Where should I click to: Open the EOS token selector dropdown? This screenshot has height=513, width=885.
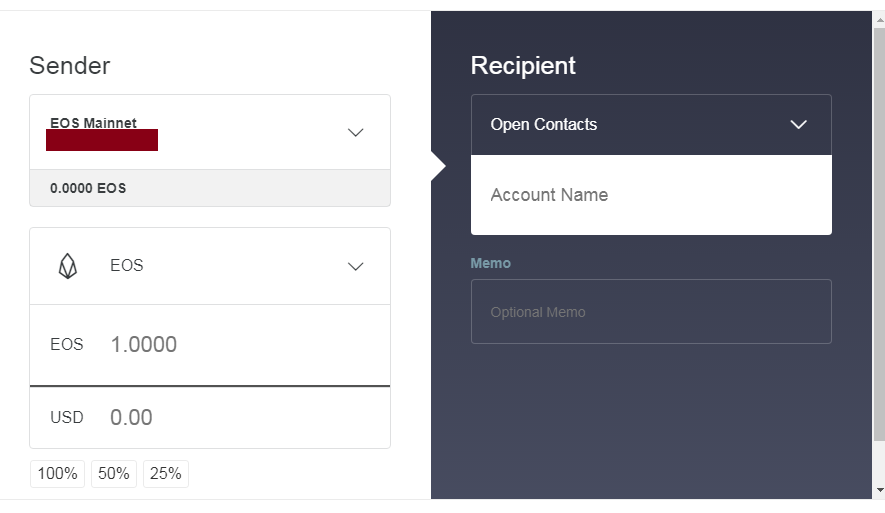[x=209, y=266]
